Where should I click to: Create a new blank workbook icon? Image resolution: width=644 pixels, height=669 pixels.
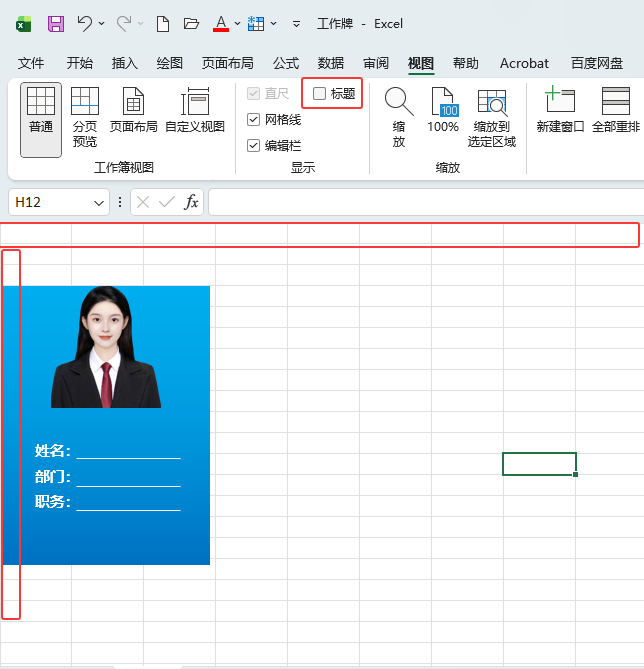pos(163,24)
